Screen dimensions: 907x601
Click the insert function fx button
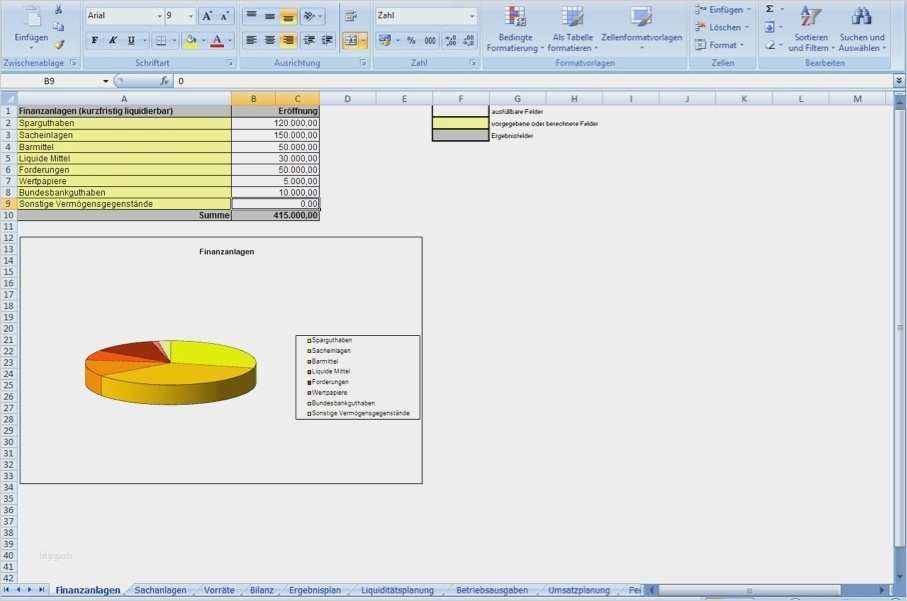click(164, 82)
